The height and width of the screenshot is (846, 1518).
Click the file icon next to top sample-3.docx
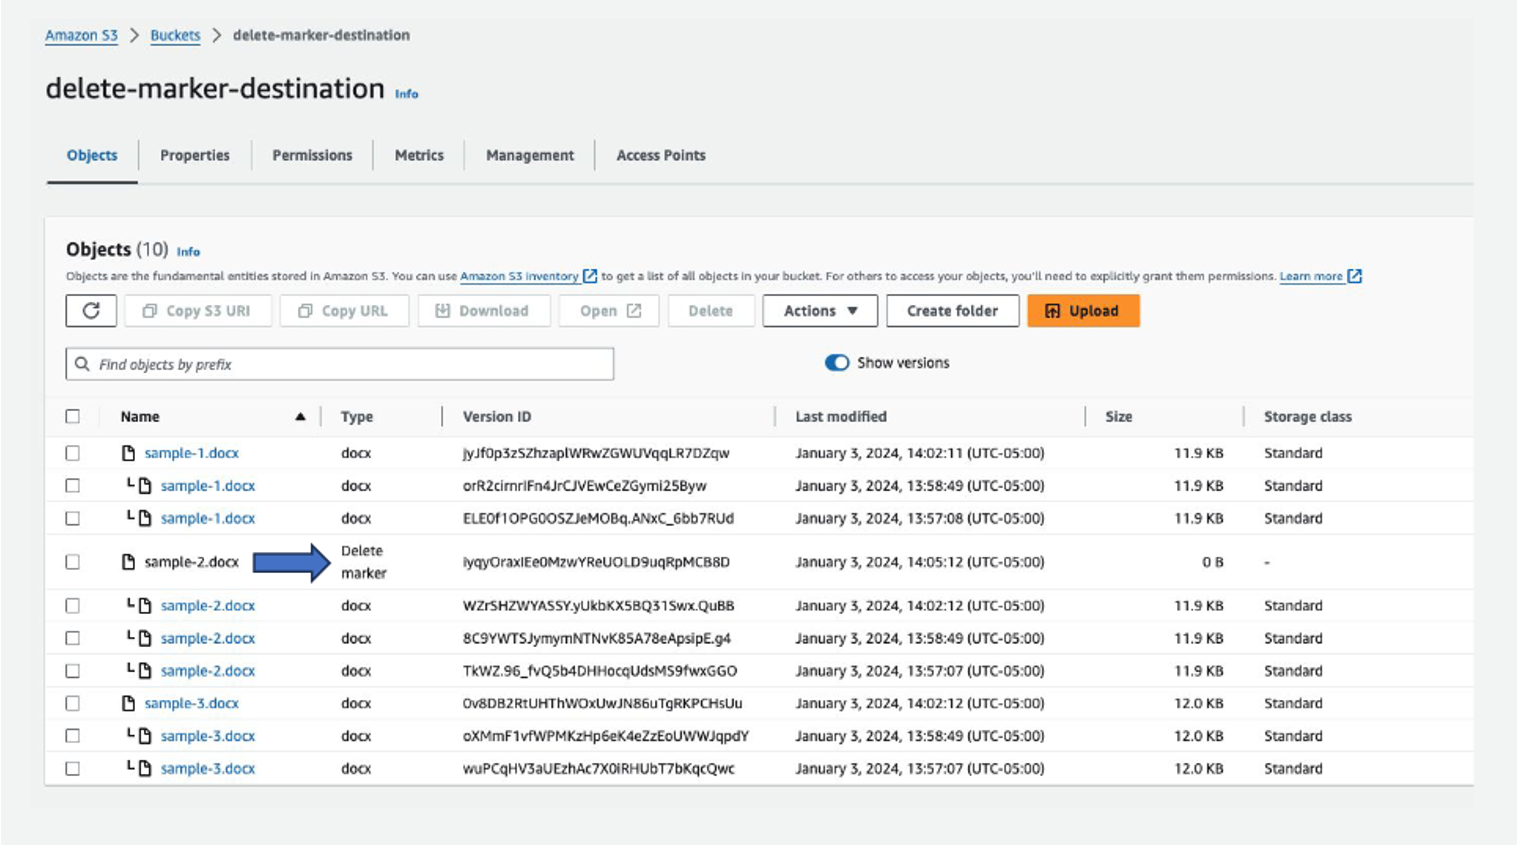(128, 703)
